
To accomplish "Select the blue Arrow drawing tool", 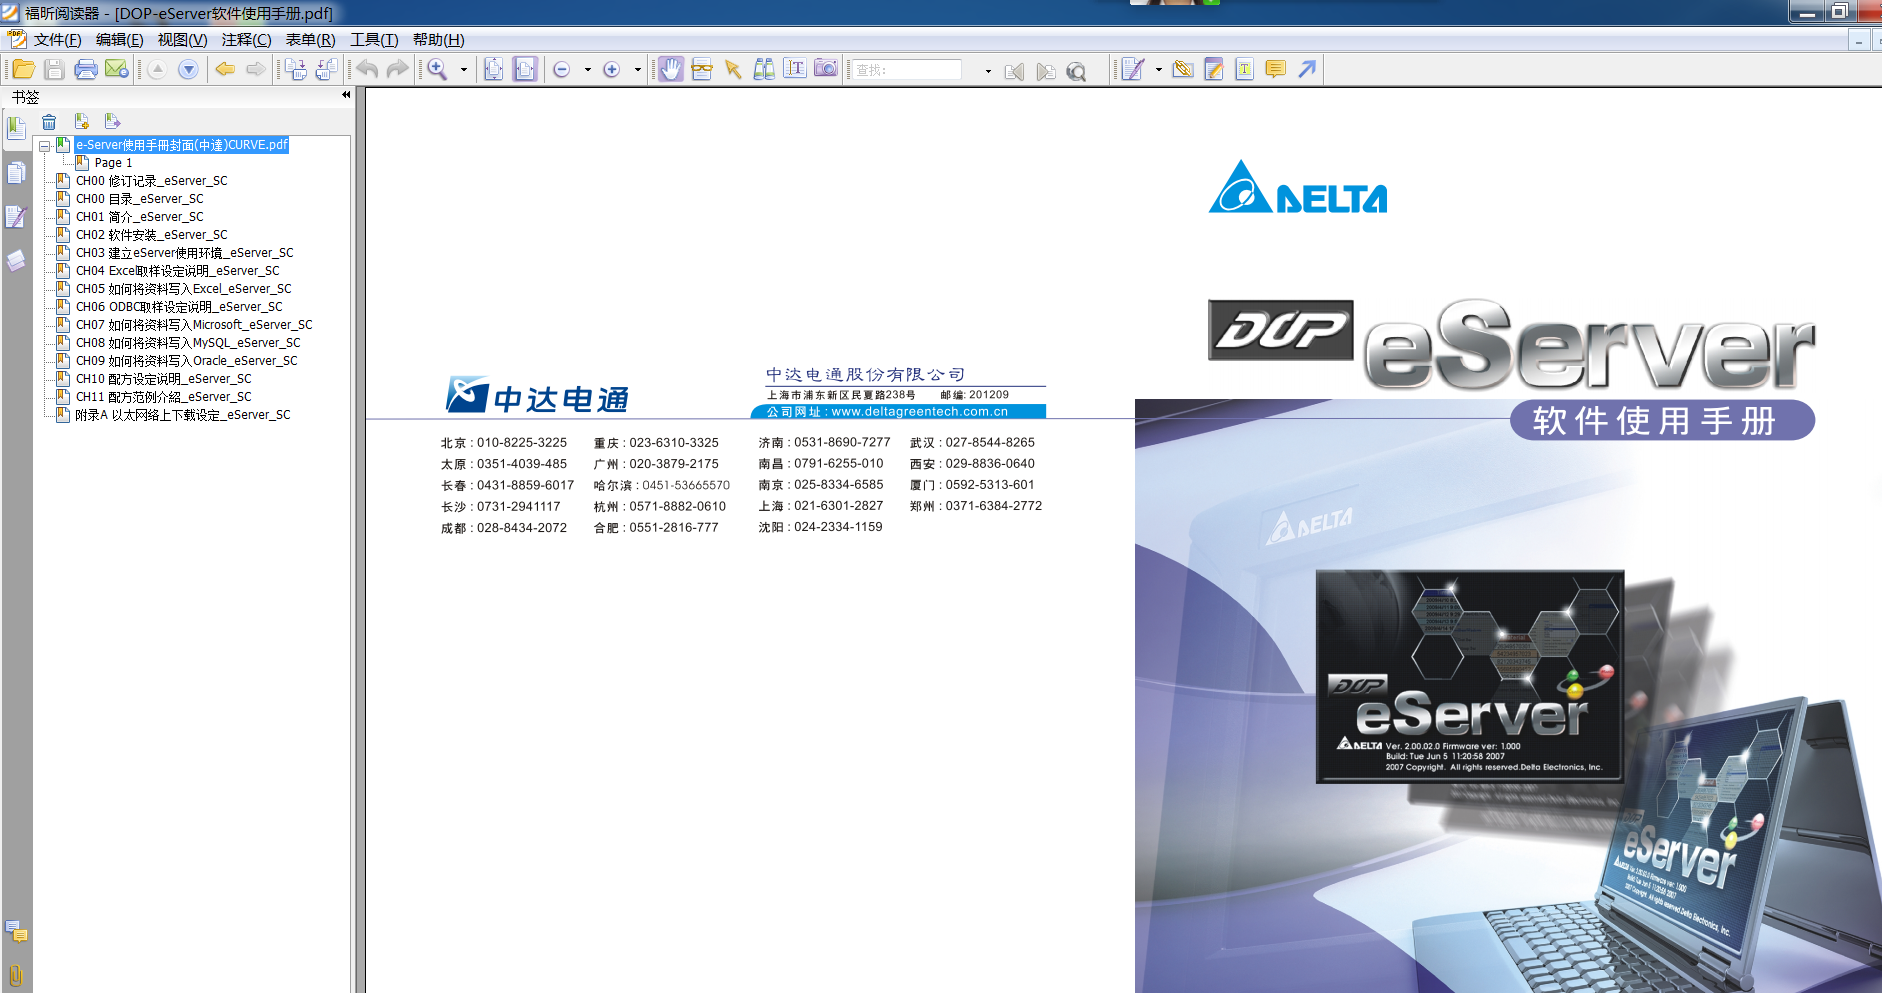I will (1307, 69).
